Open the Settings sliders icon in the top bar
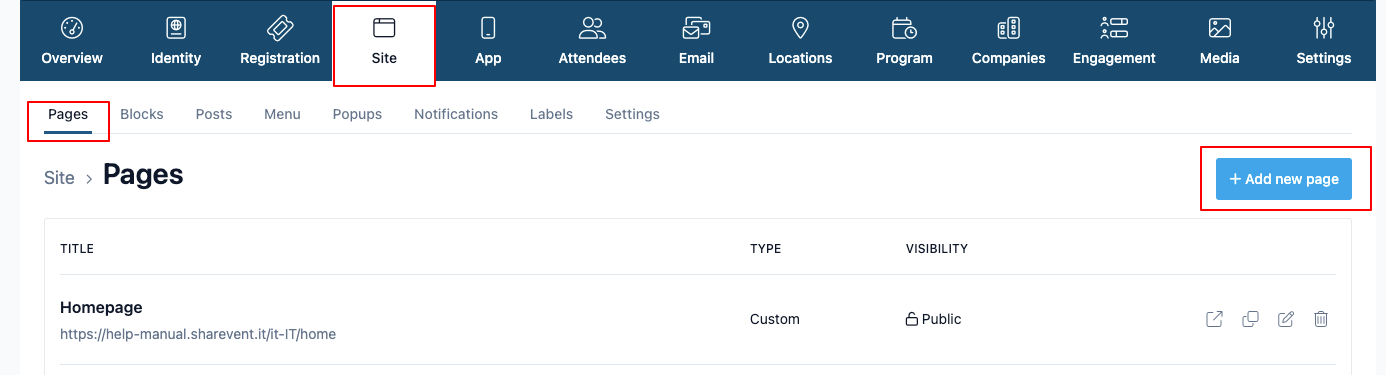 1324,28
